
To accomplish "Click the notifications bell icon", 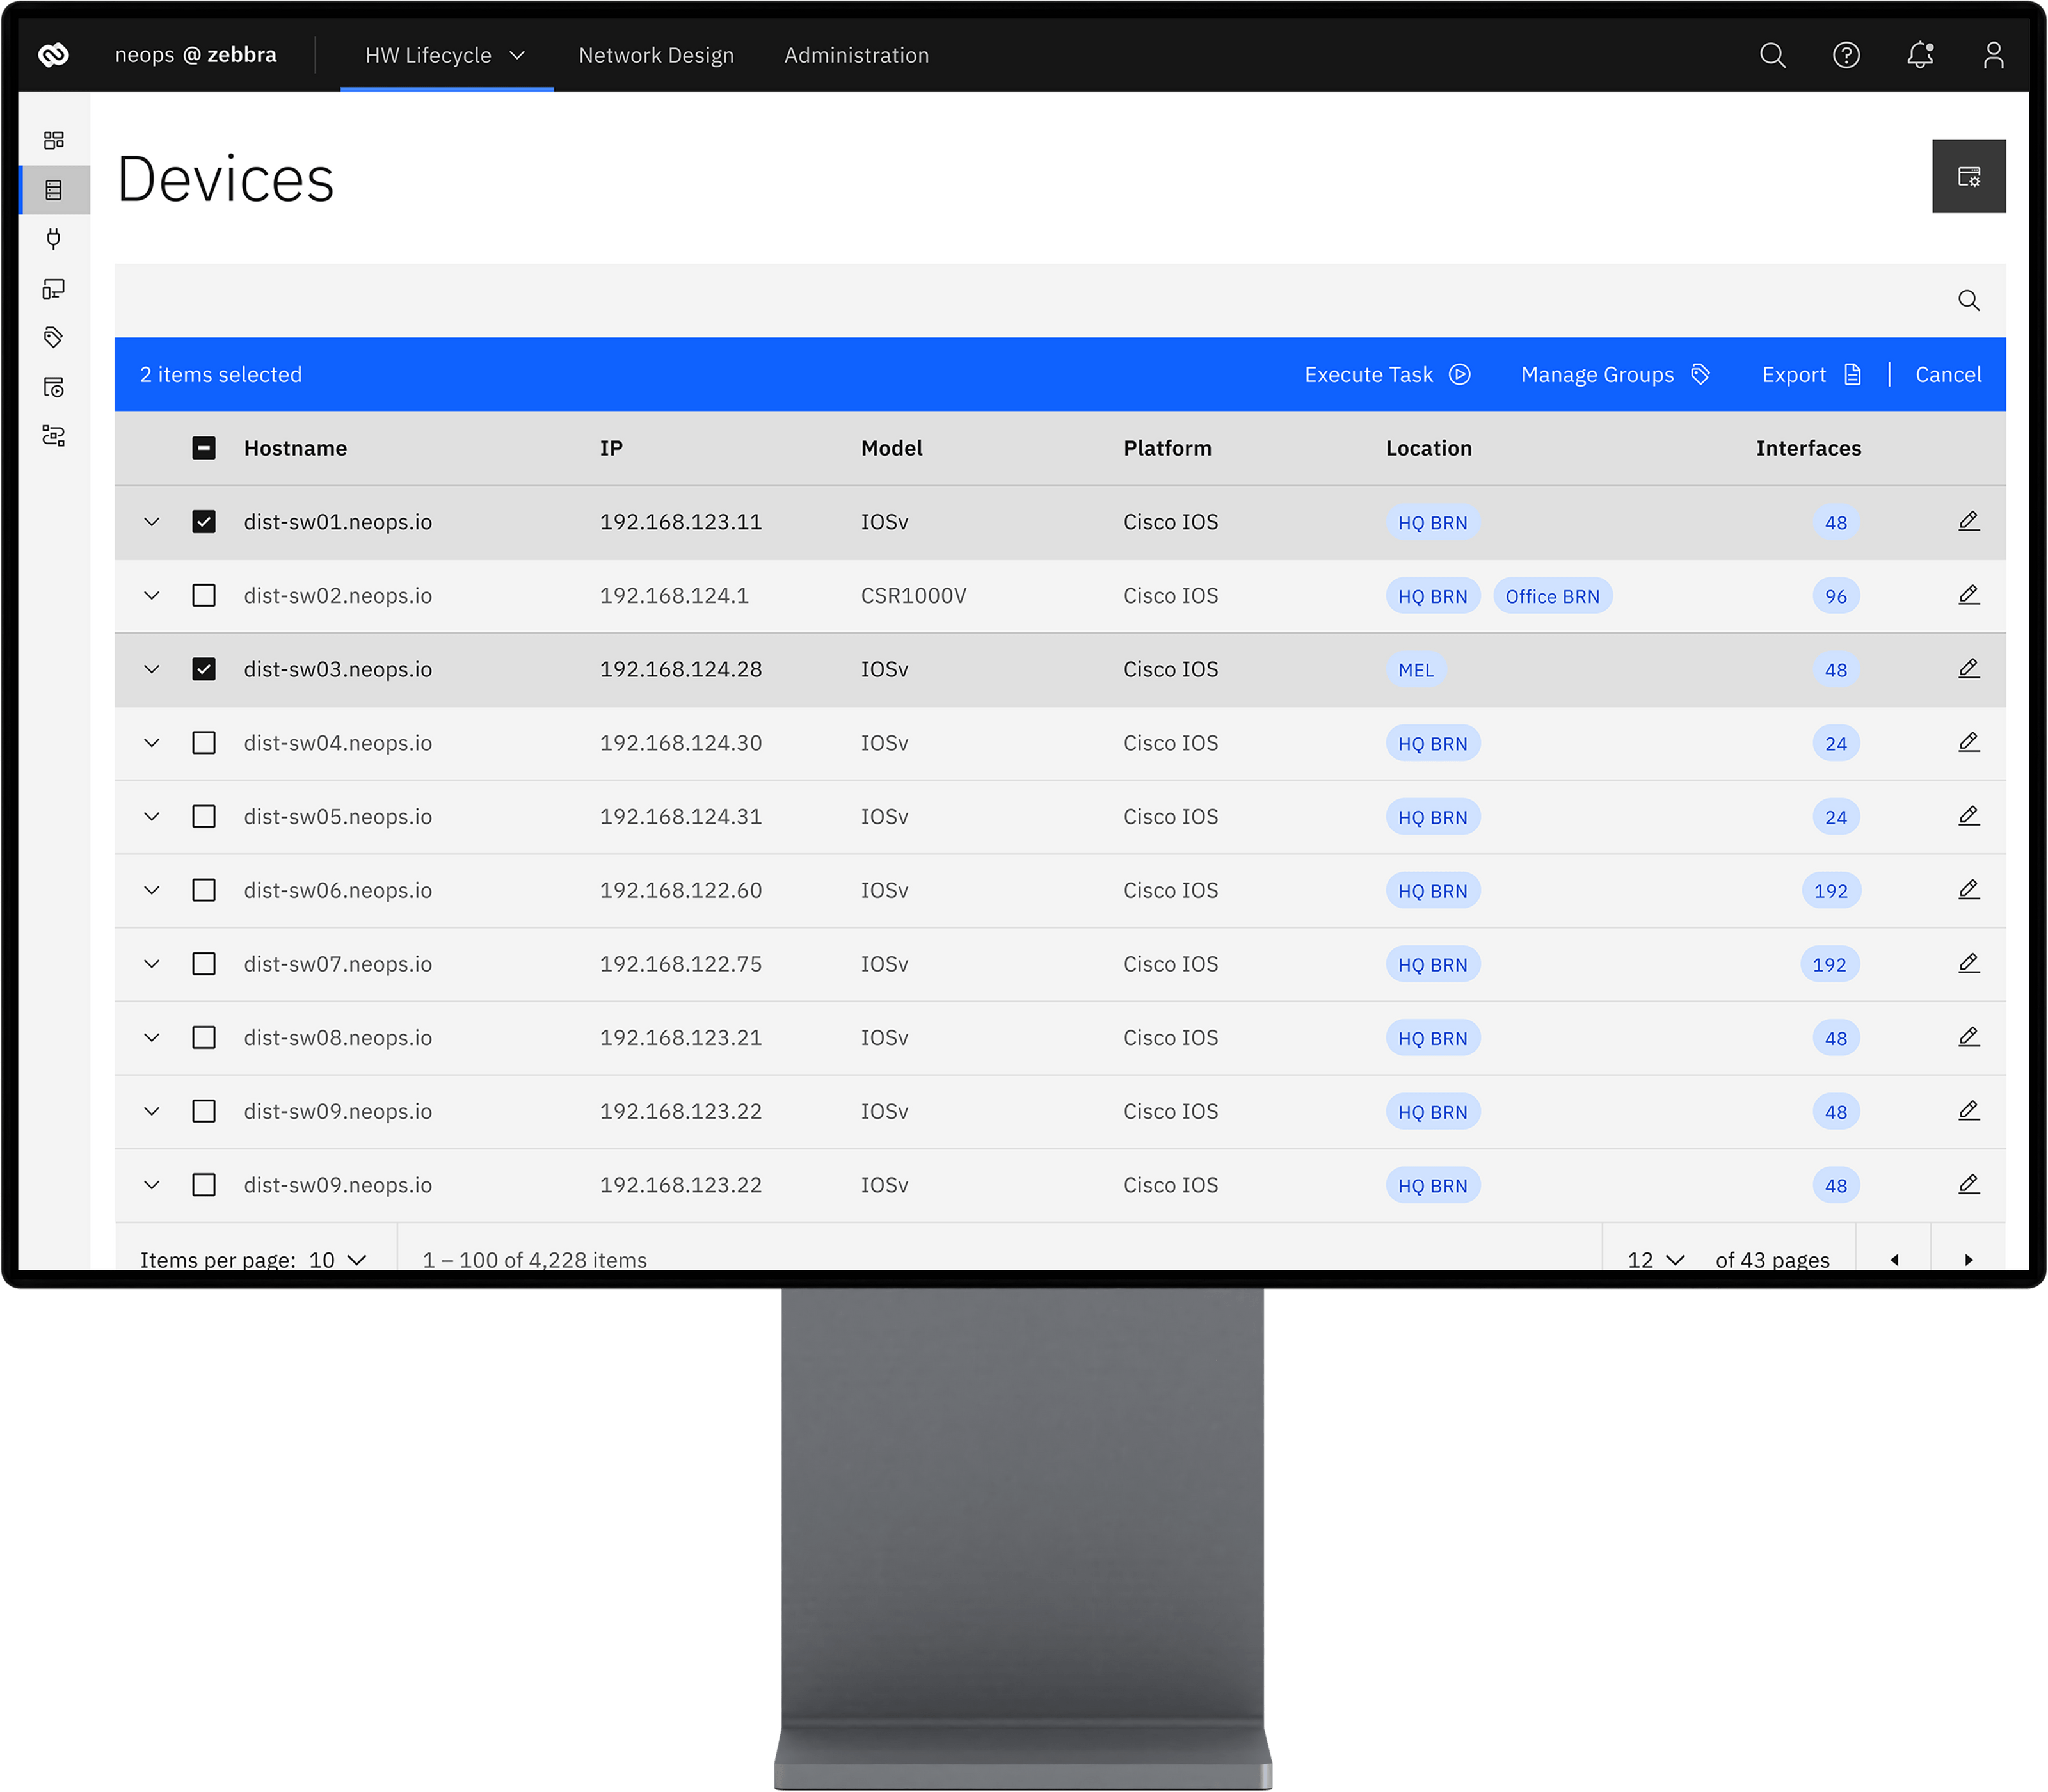I will (1919, 55).
